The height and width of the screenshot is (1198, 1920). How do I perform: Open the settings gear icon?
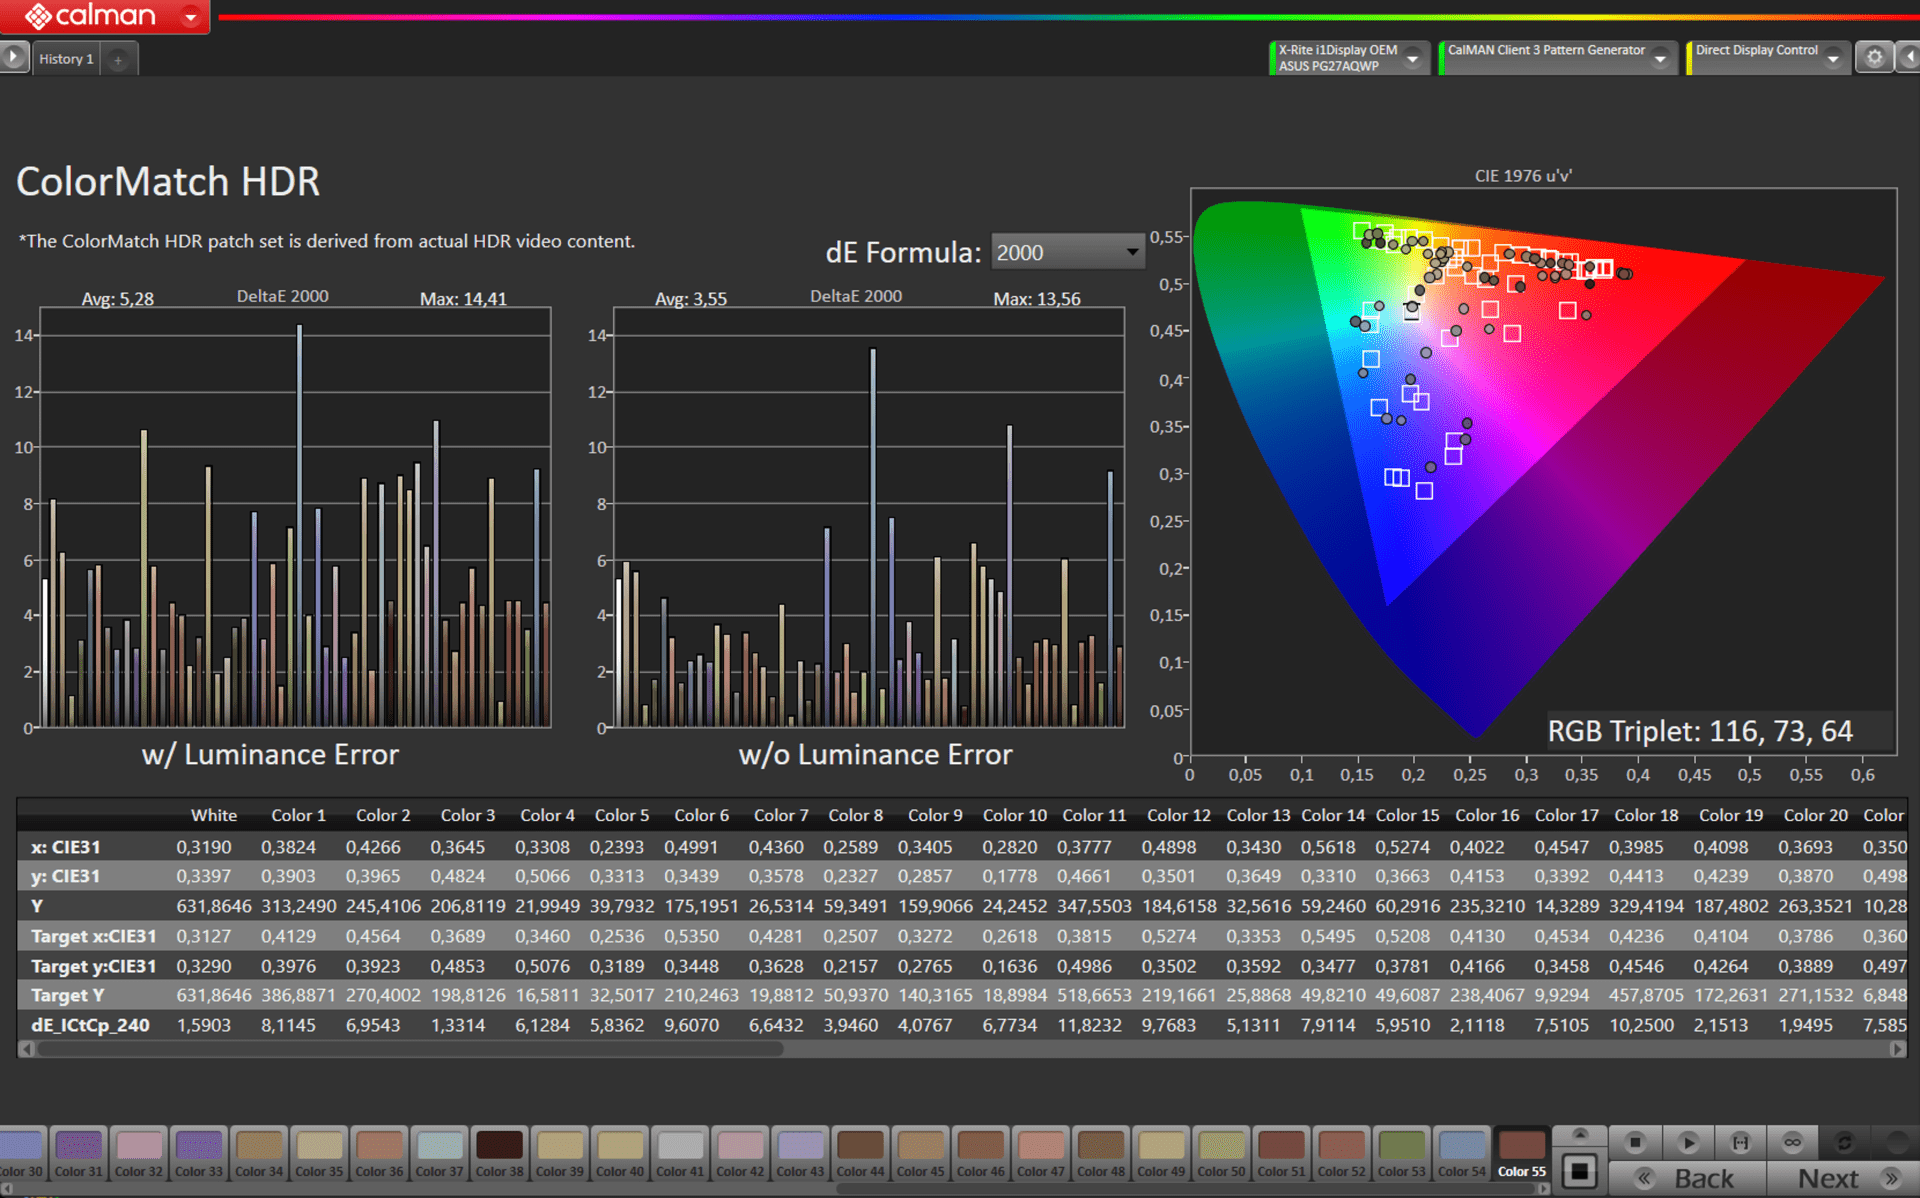coord(1874,57)
